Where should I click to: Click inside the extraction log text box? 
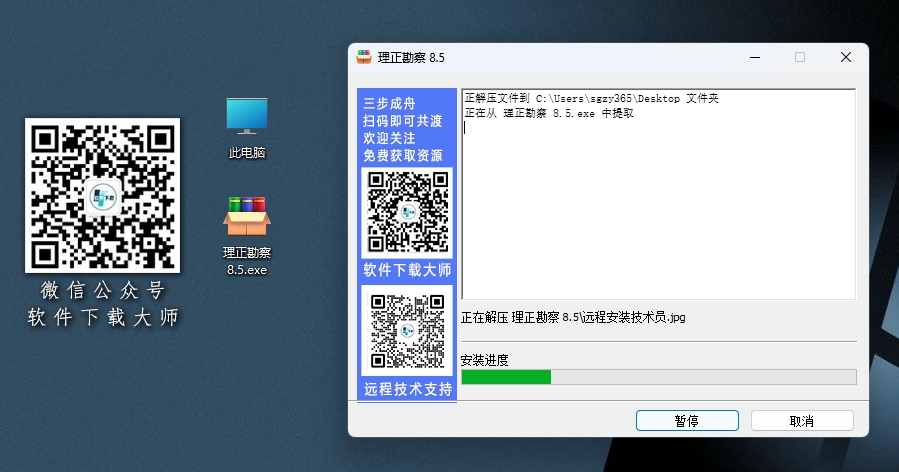tap(659, 194)
